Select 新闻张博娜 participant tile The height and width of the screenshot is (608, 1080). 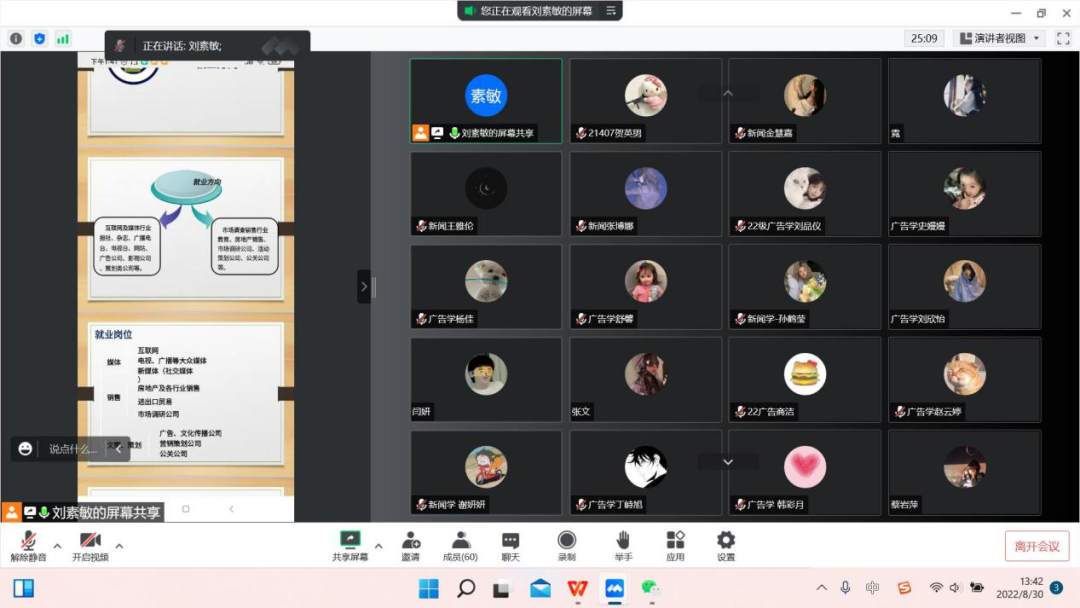click(645, 193)
